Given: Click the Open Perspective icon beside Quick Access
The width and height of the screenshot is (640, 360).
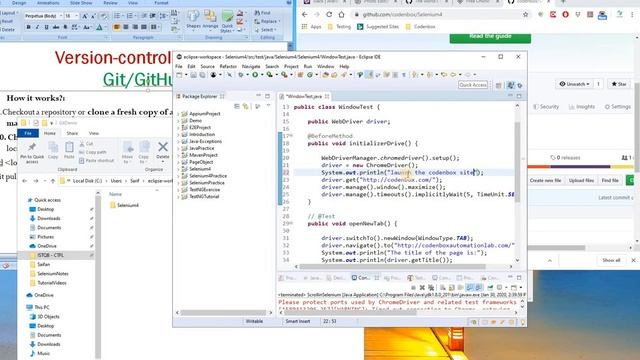Looking at the screenshot, I should point(498,85).
